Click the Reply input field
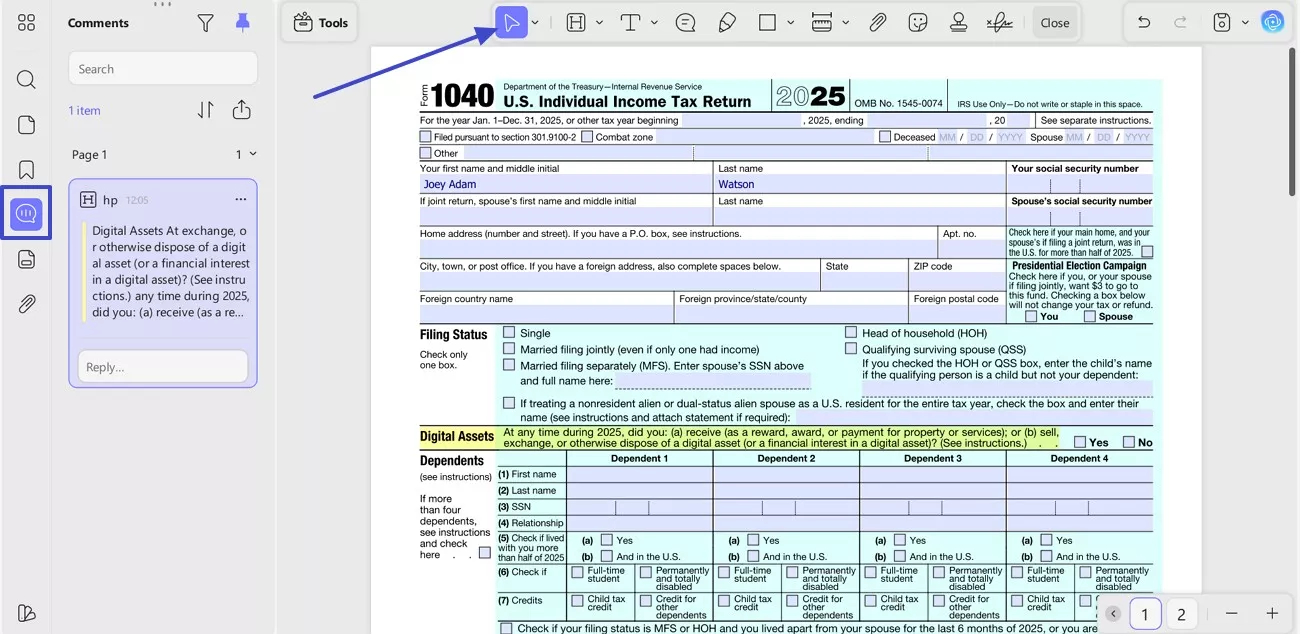Screen dimensions: 1300x634 162,367
